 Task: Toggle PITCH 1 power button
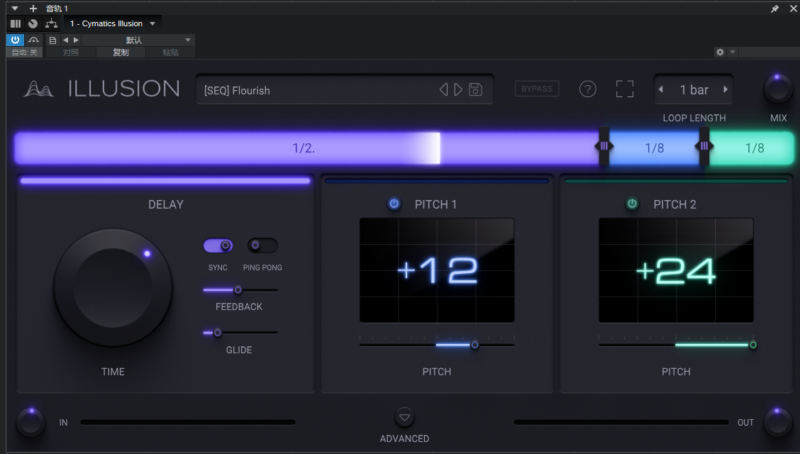(x=394, y=204)
